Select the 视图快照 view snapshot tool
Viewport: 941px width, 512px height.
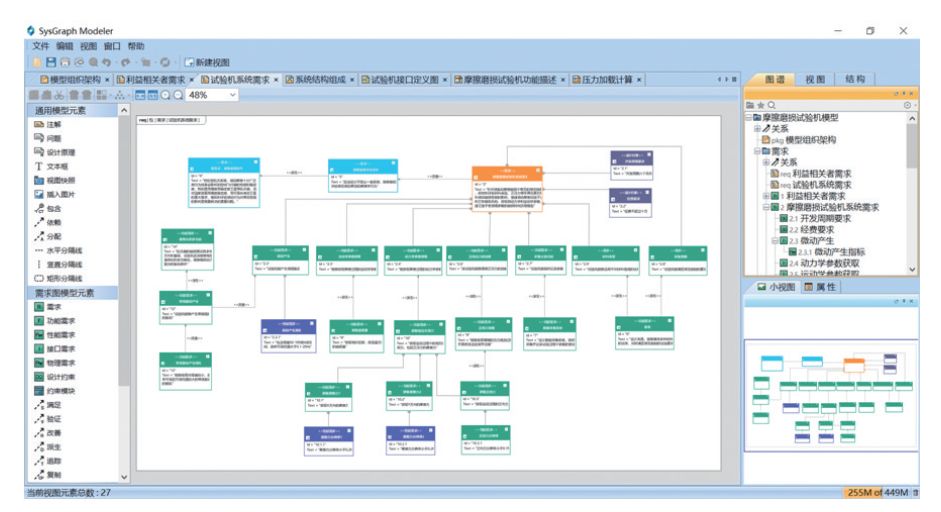point(55,180)
